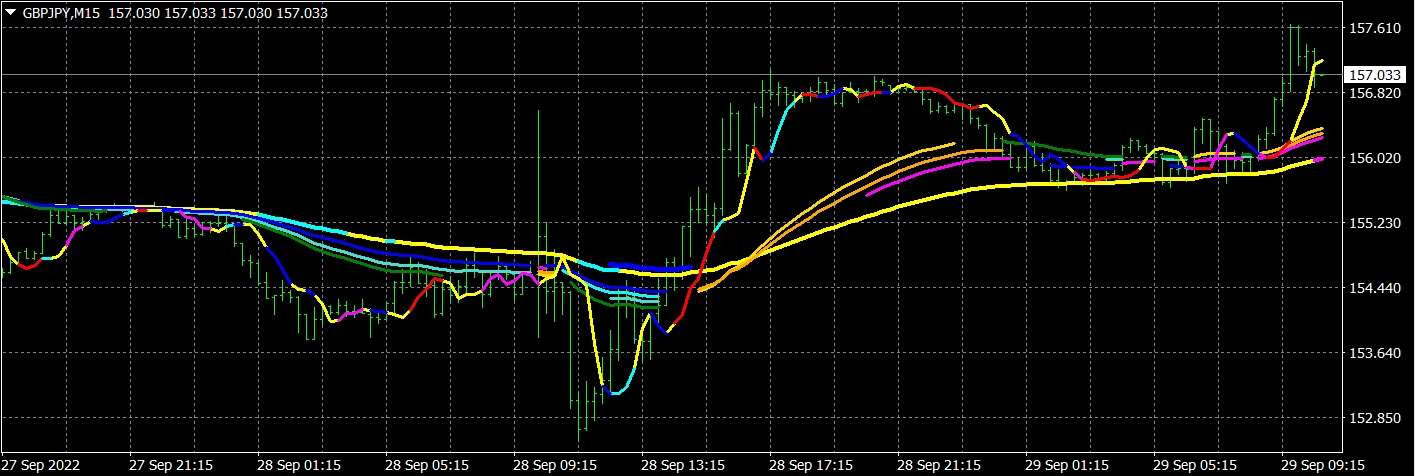Select the 29 Sep 01:15 time marker
The image size is (1416, 476).
coord(1066,465)
